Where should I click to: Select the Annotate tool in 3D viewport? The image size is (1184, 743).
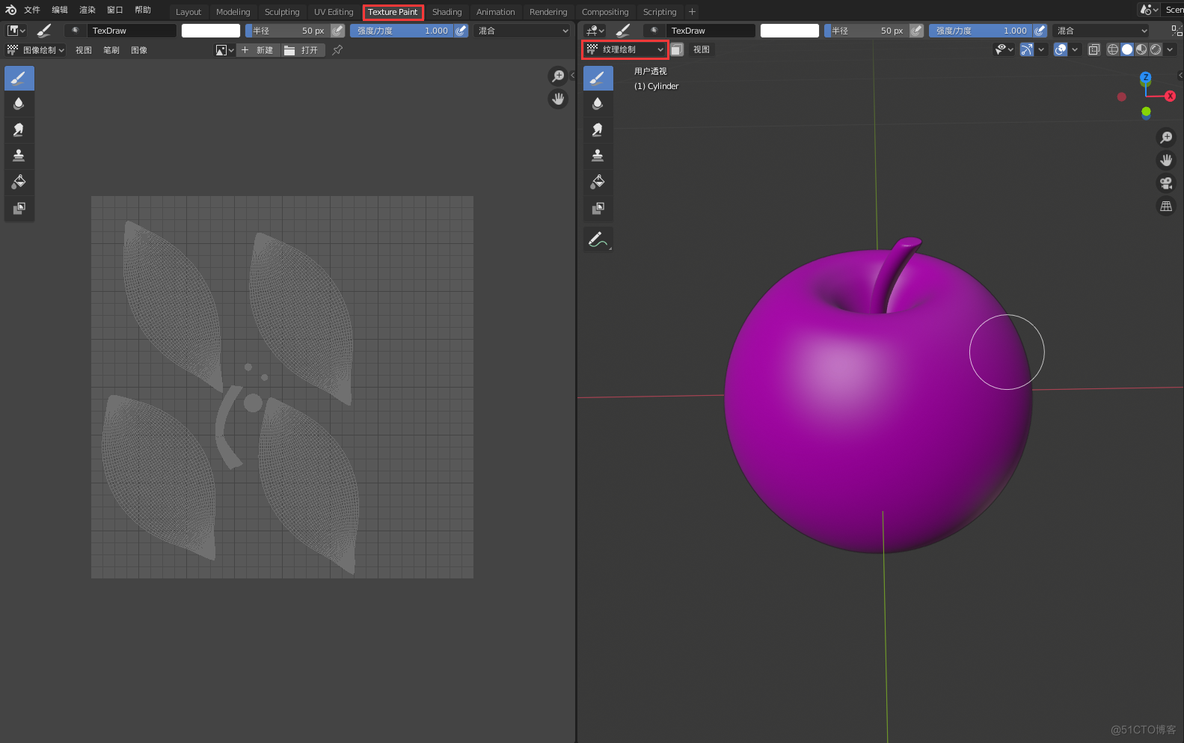click(597, 239)
